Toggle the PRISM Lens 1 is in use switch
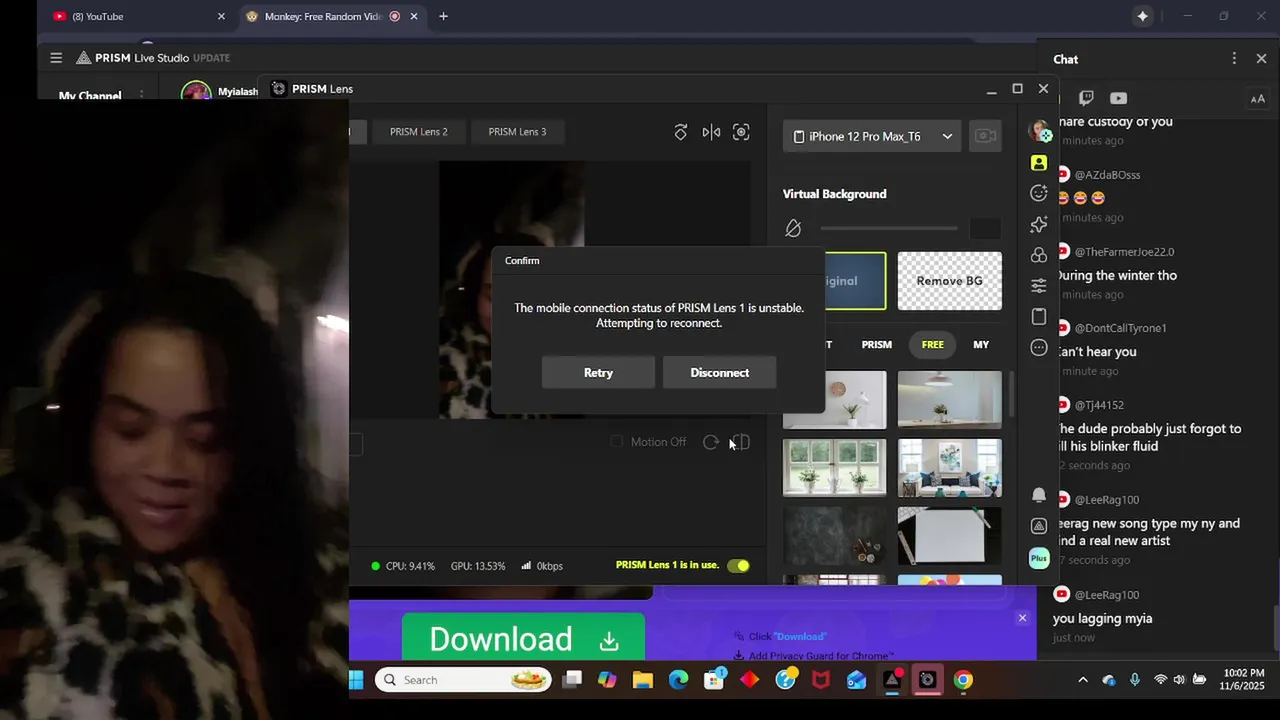This screenshot has width=1280, height=720. (738, 566)
